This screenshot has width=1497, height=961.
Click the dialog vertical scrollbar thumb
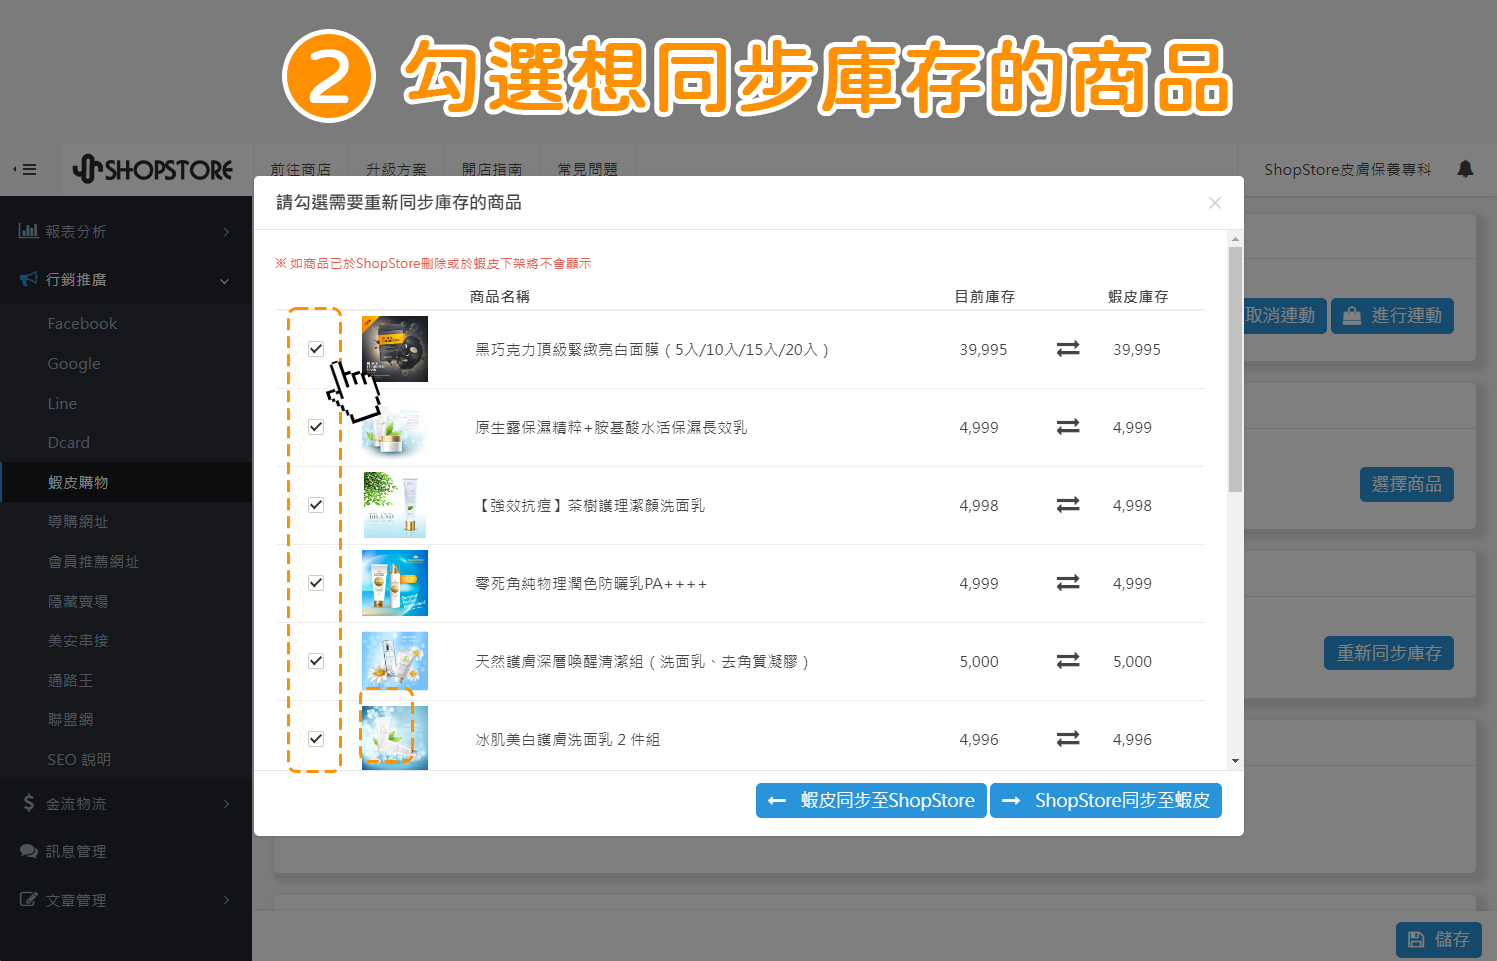tap(1236, 369)
